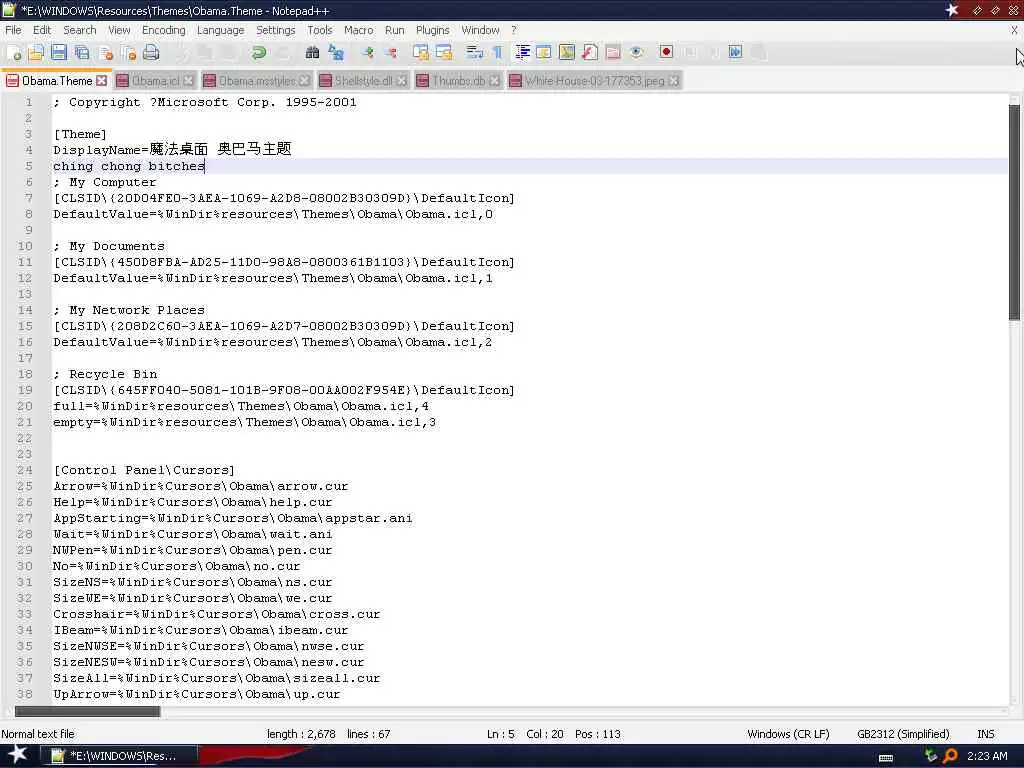Click the Windows (CR LF) status field
The width and height of the screenshot is (1024, 768).
tap(788, 734)
